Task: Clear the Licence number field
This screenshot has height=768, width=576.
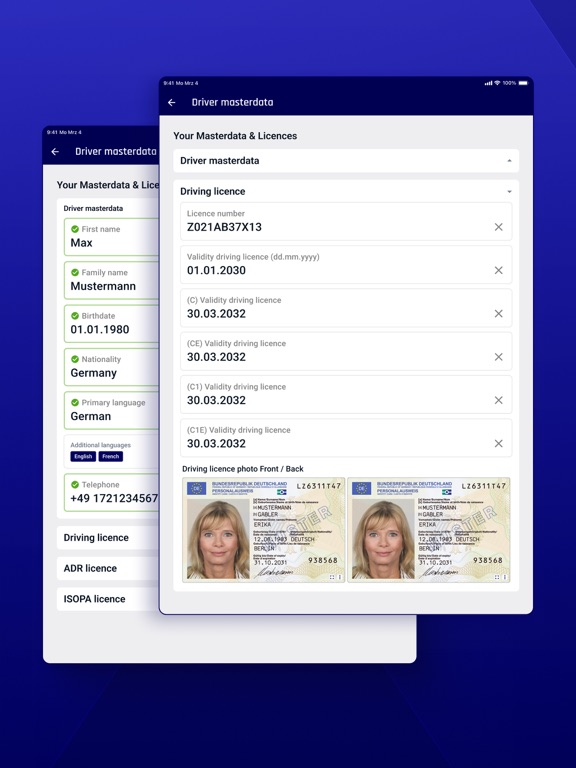Action: (x=498, y=227)
